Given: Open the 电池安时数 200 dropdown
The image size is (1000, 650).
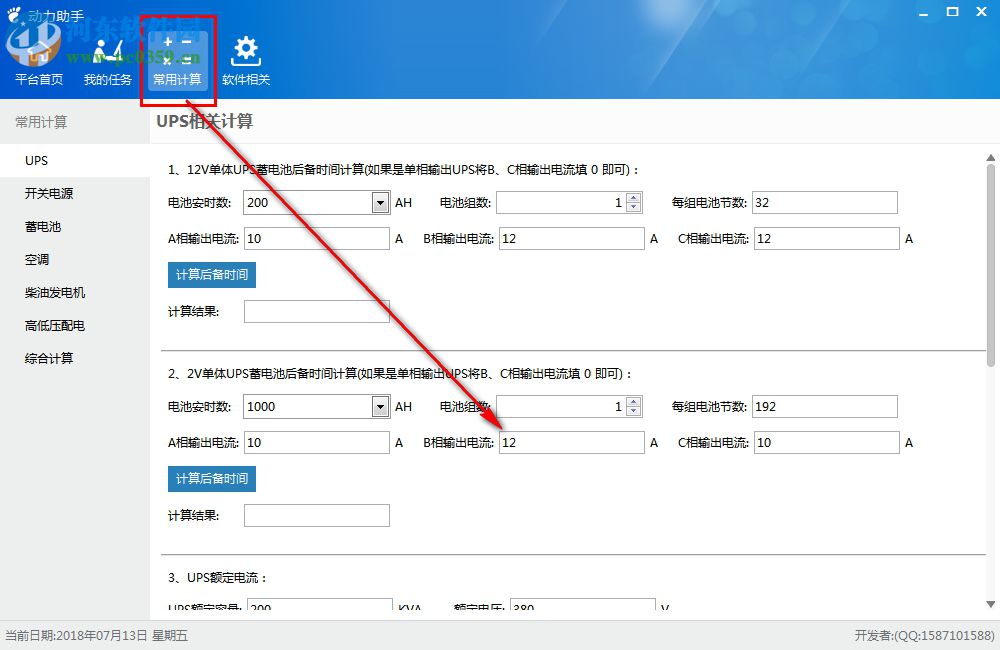Looking at the screenshot, I should [x=379, y=202].
